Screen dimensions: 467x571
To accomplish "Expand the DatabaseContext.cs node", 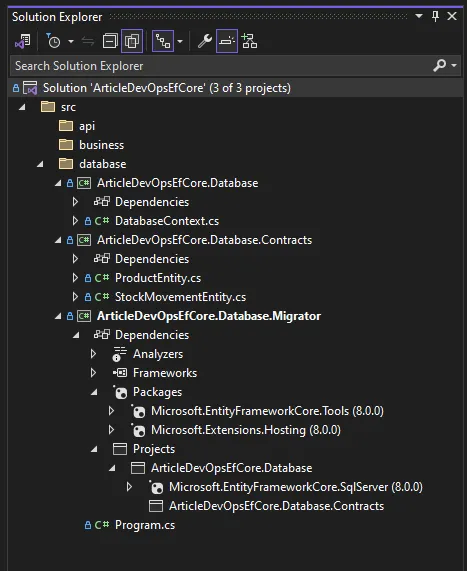I will pos(75,221).
